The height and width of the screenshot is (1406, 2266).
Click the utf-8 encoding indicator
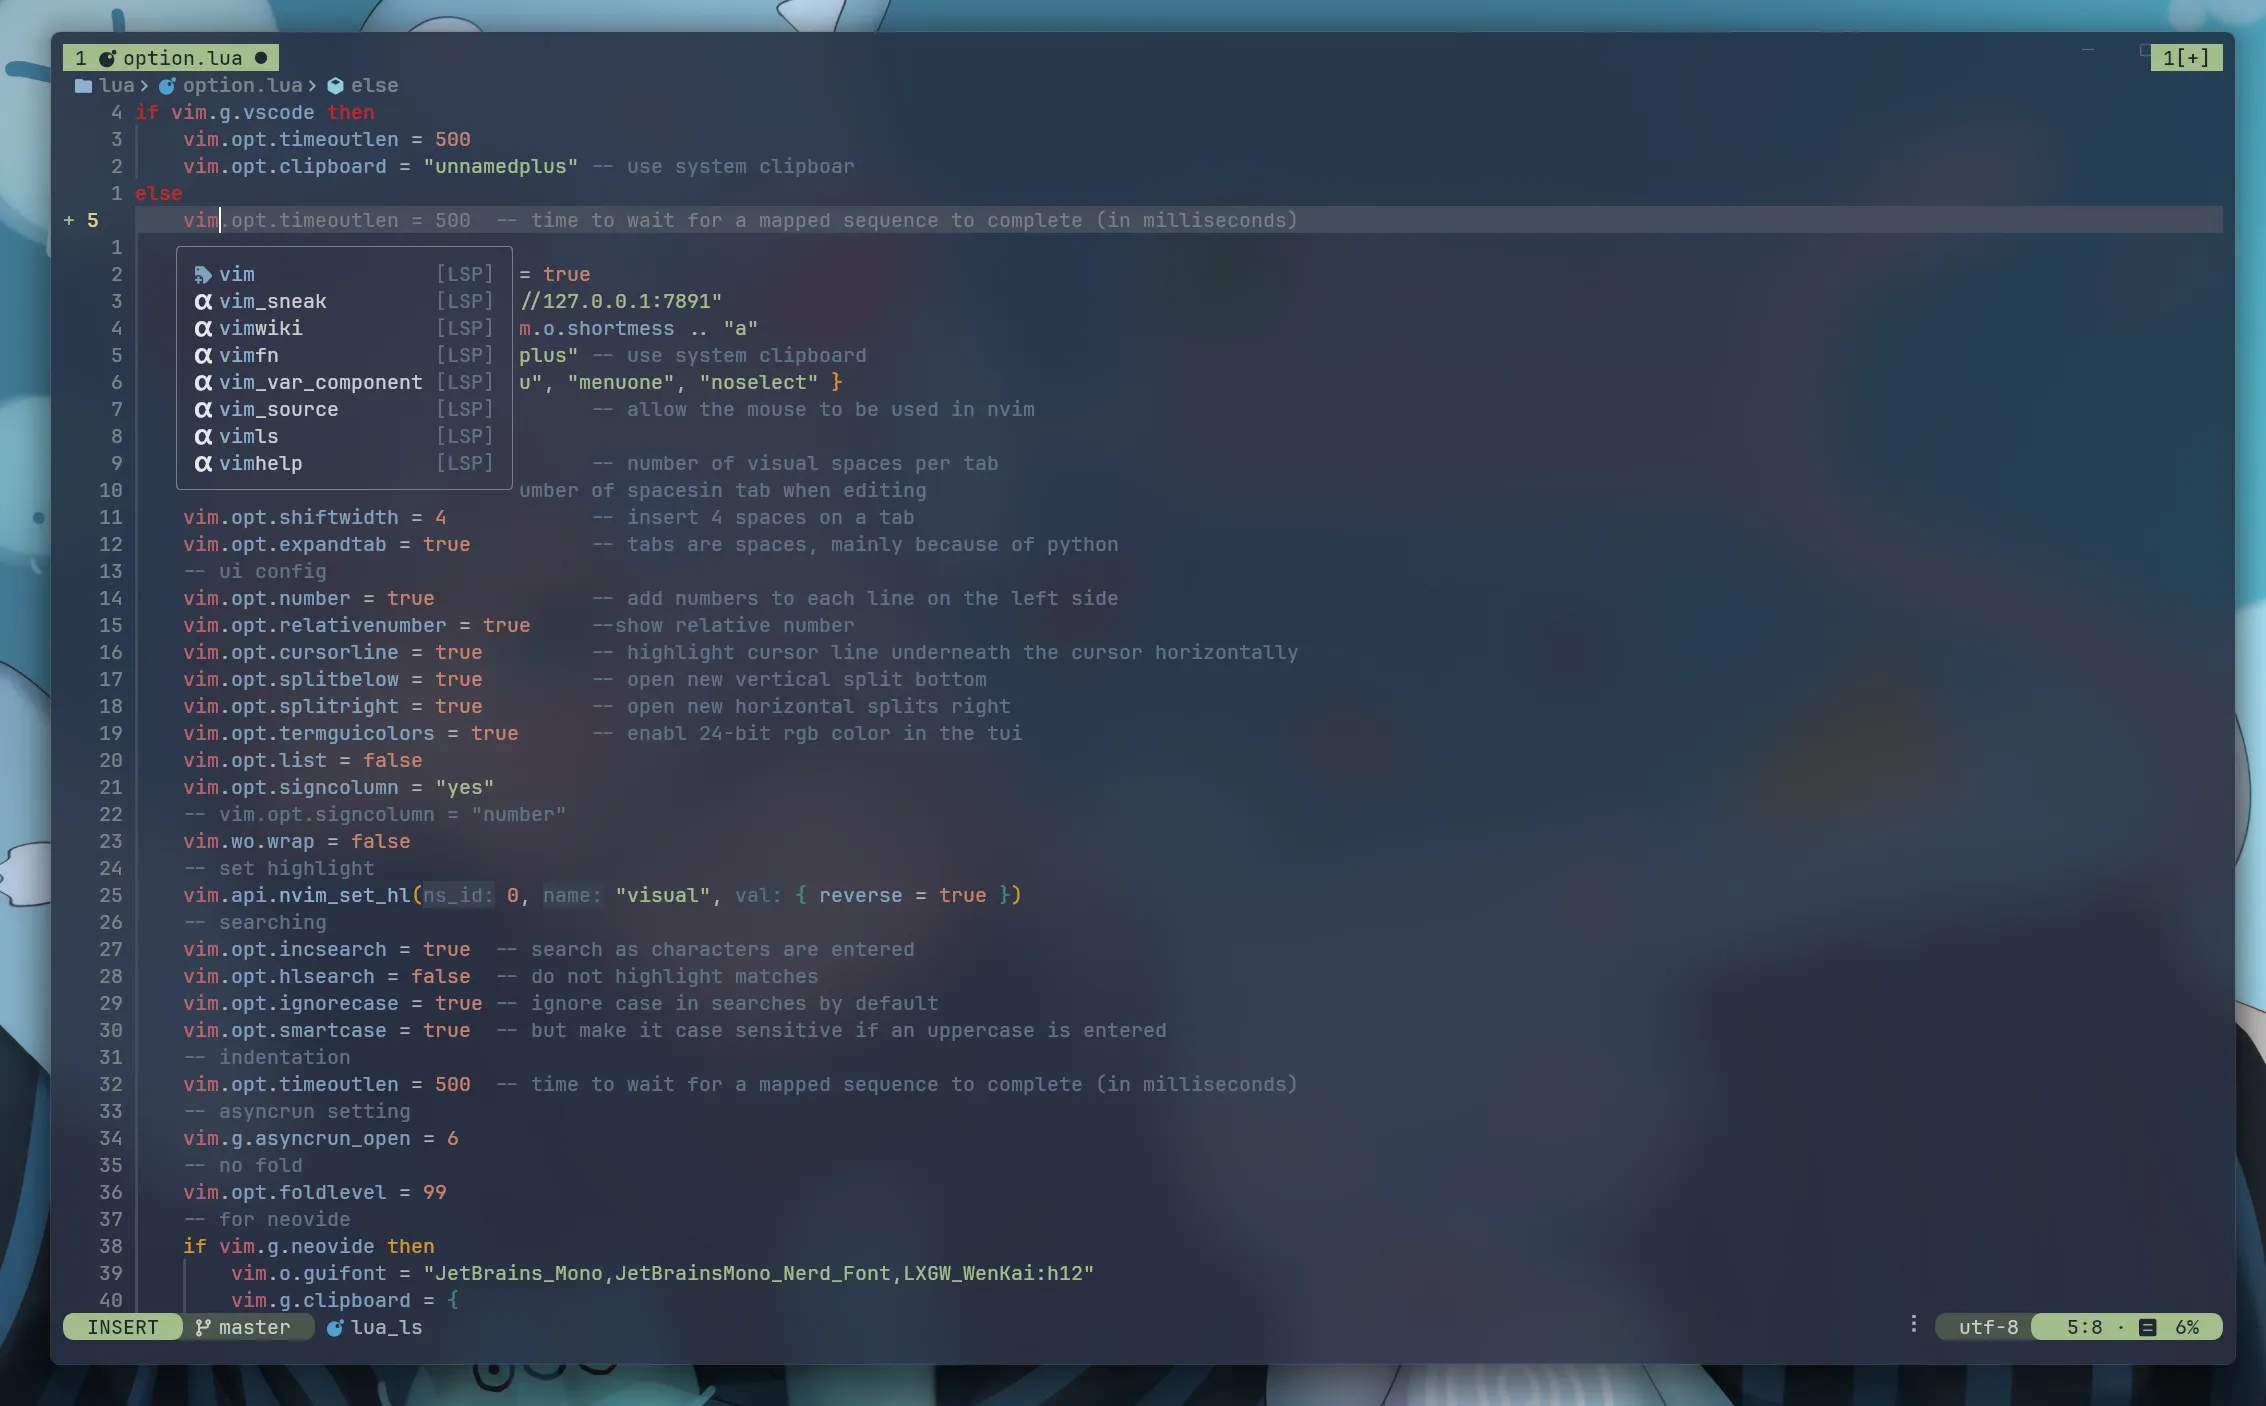click(x=1988, y=1327)
